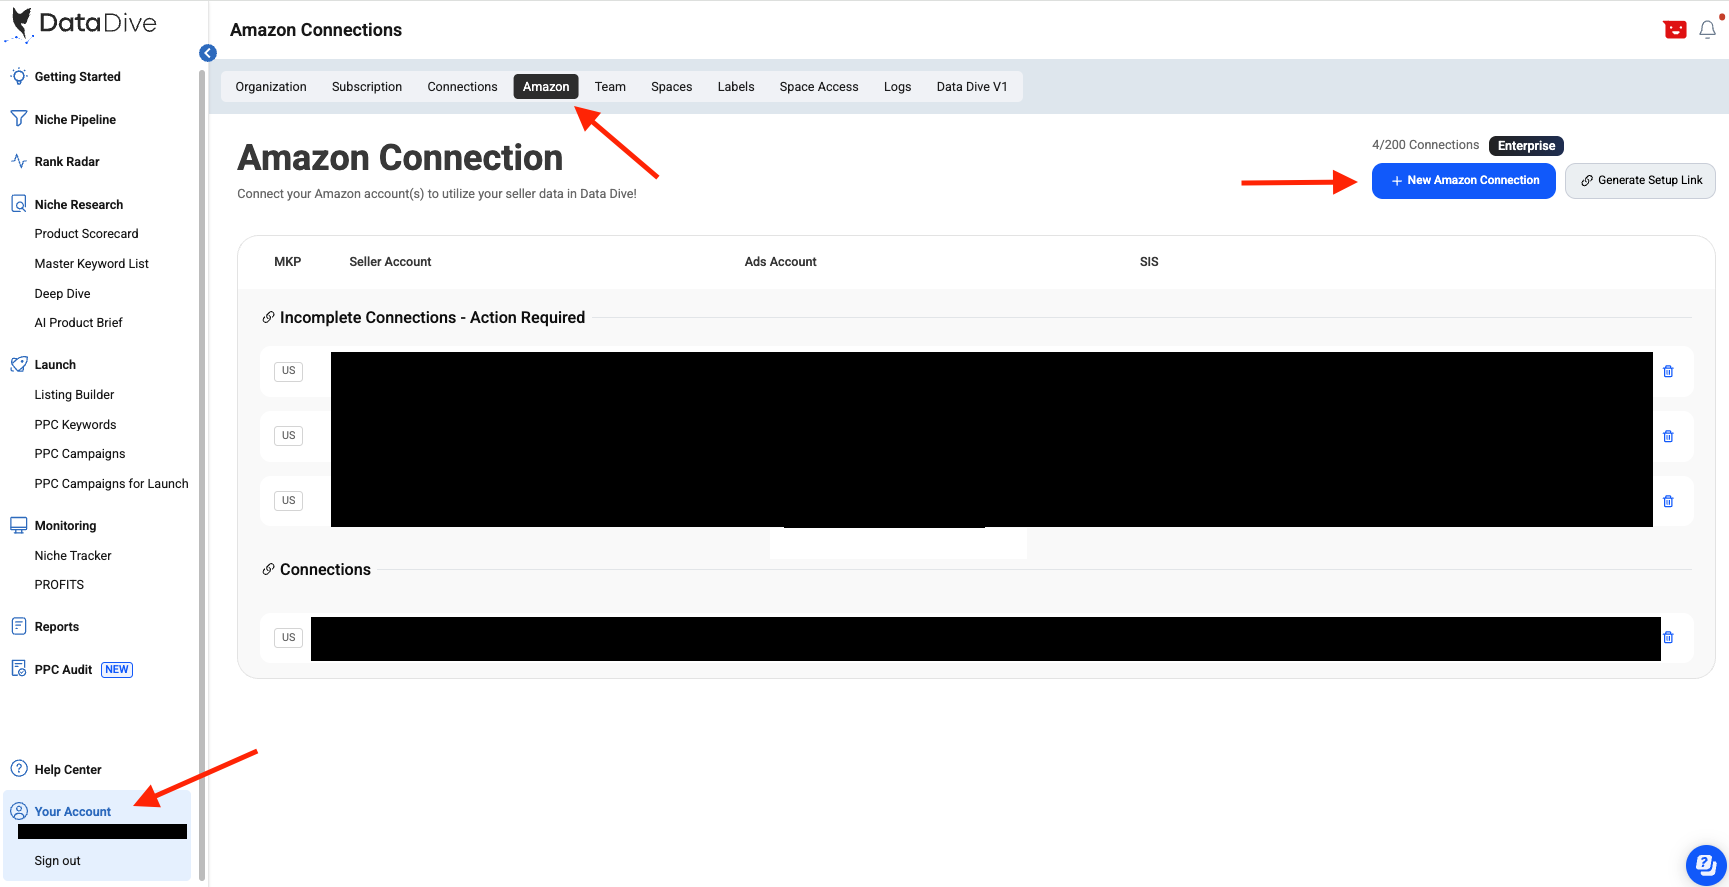Open the Logs tab
Image resolution: width=1729 pixels, height=887 pixels.
click(x=898, y=87)
